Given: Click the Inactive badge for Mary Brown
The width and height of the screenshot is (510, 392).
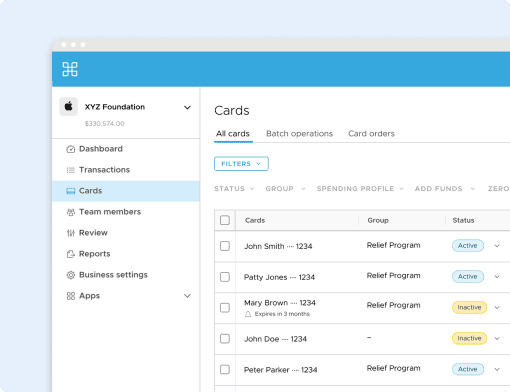Looking at the screenshot, I should tap(469, 307).
